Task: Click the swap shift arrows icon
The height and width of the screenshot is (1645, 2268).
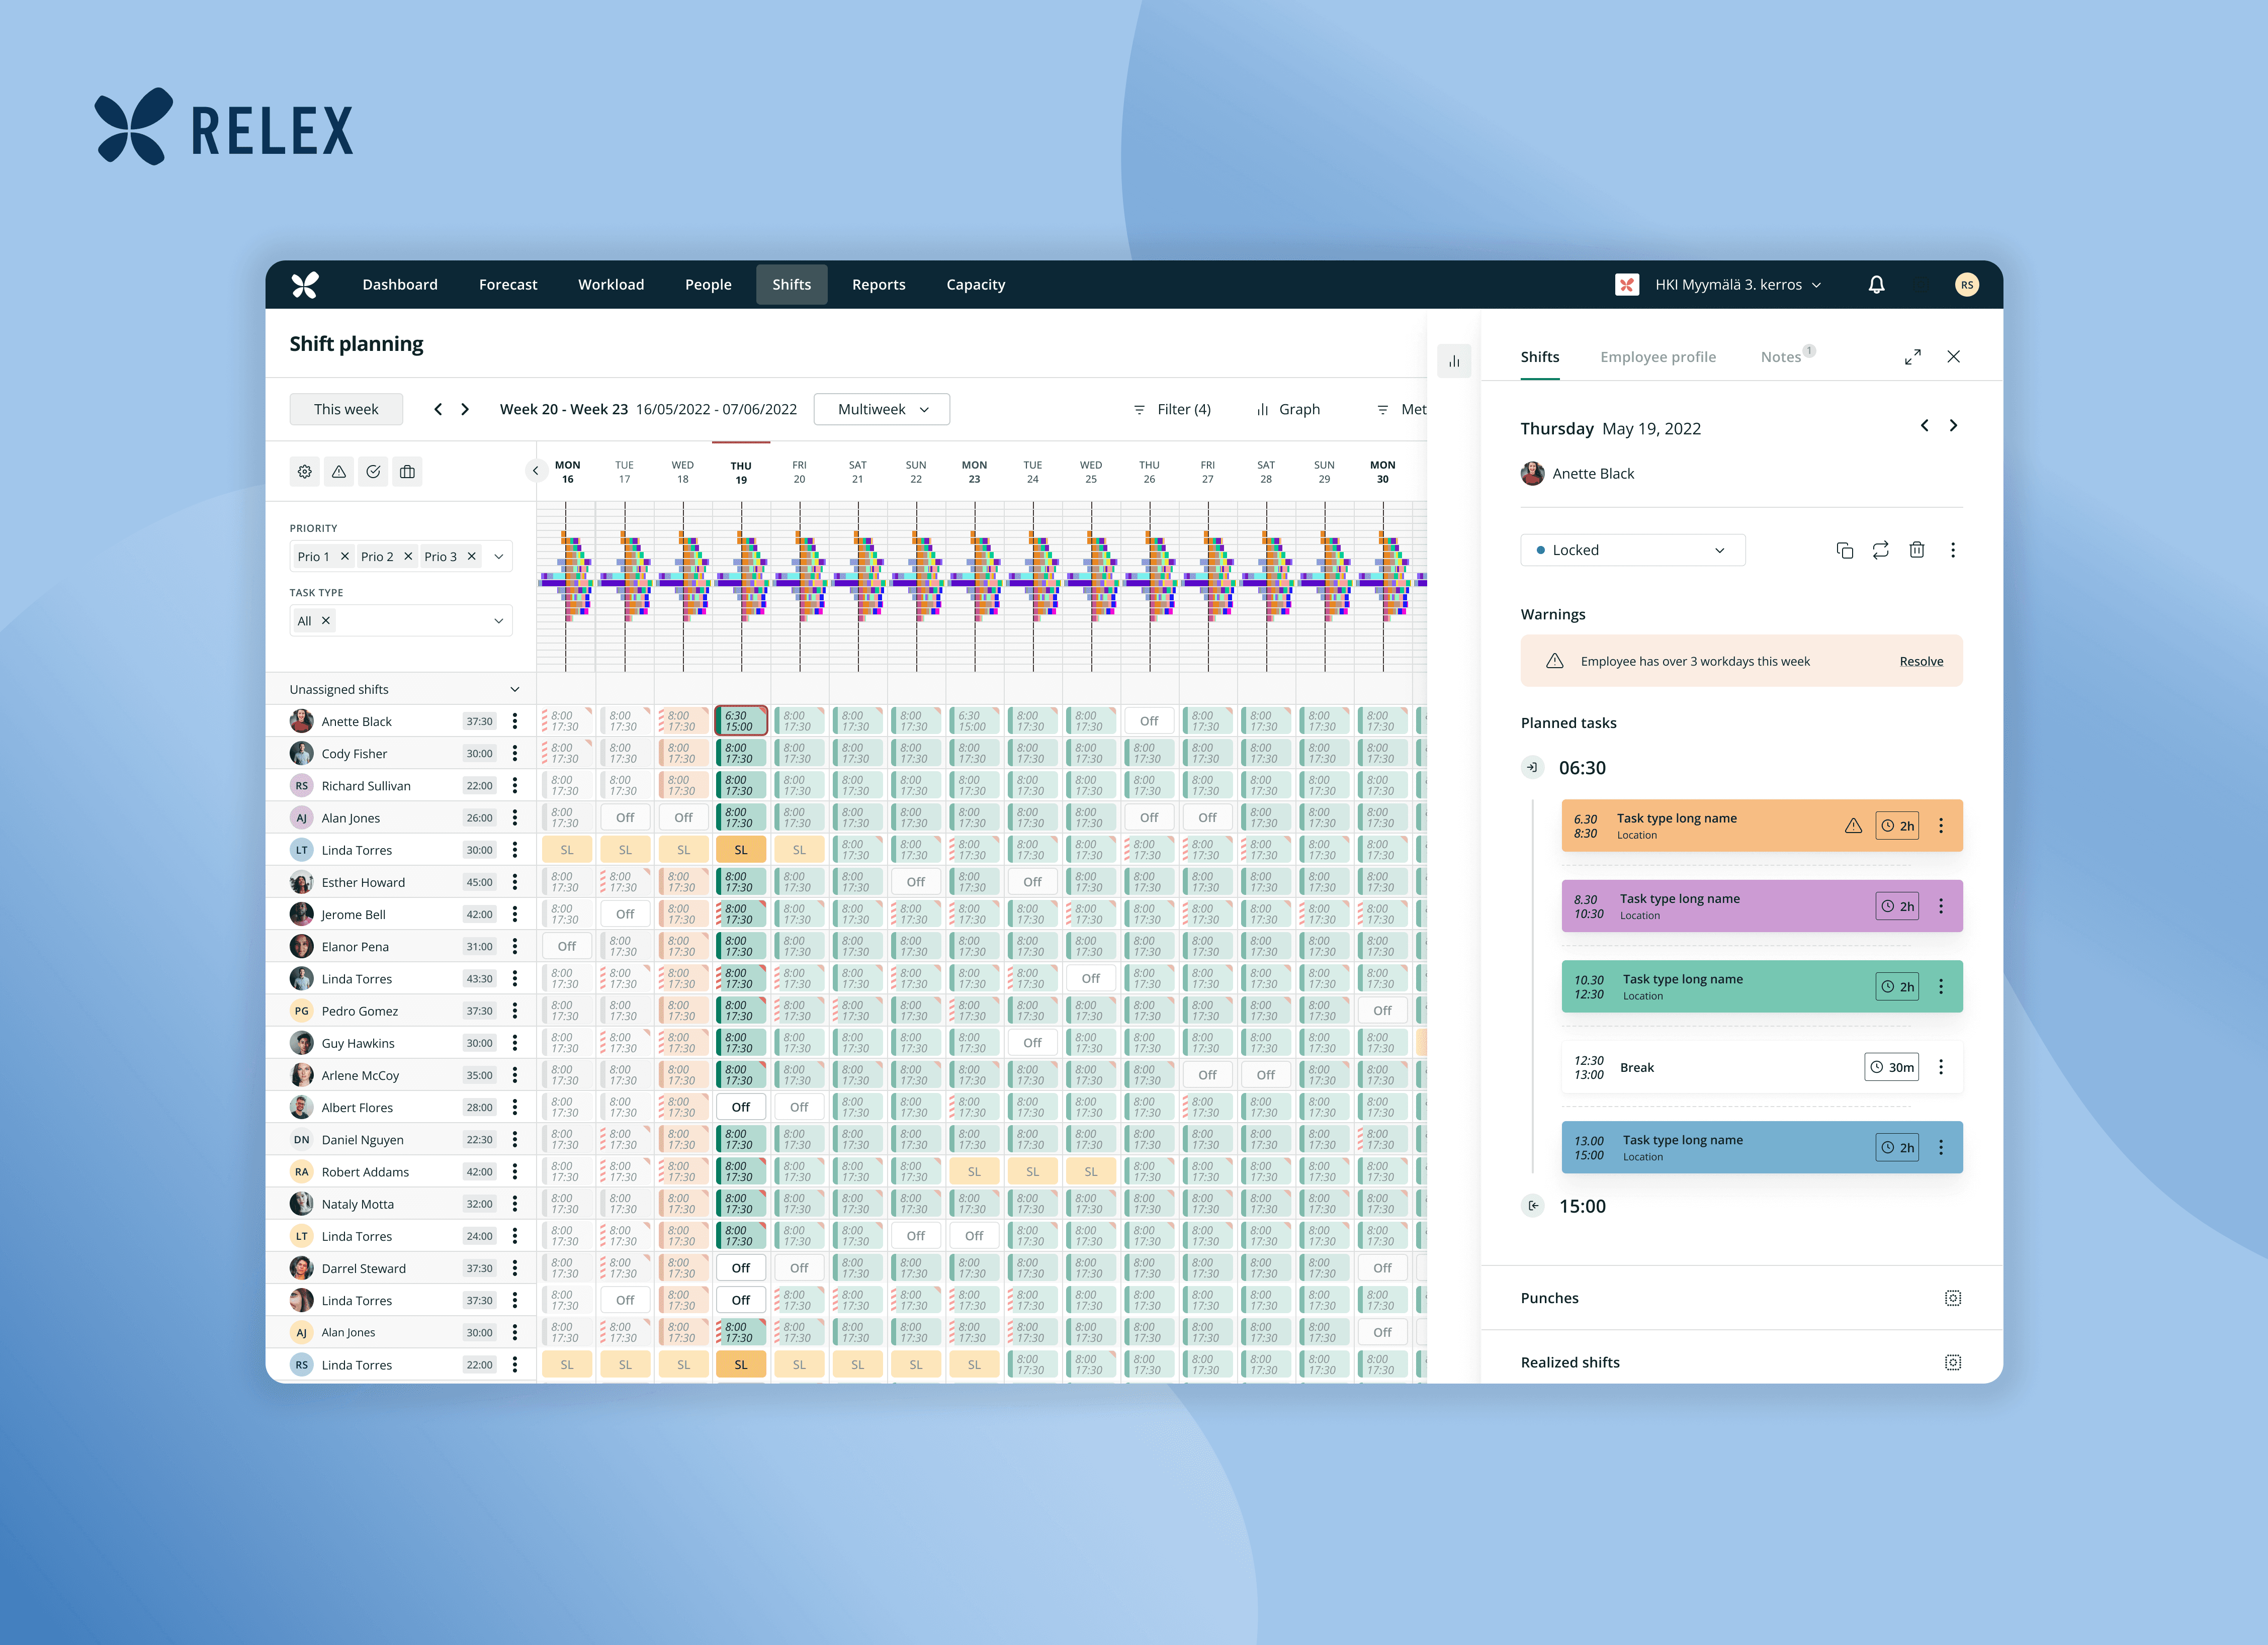Action: [x=1880, y=550]
